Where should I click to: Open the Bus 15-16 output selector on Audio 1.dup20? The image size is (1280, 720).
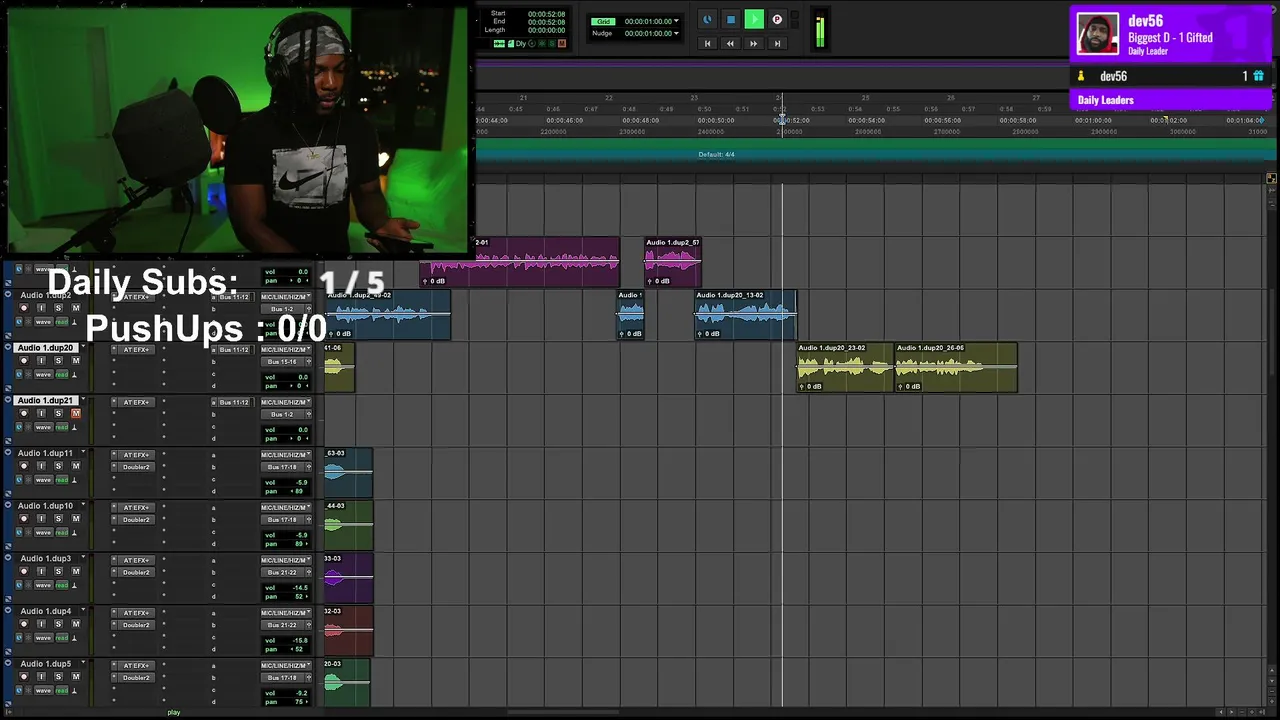pyautogui.click(x=284, y=362)
